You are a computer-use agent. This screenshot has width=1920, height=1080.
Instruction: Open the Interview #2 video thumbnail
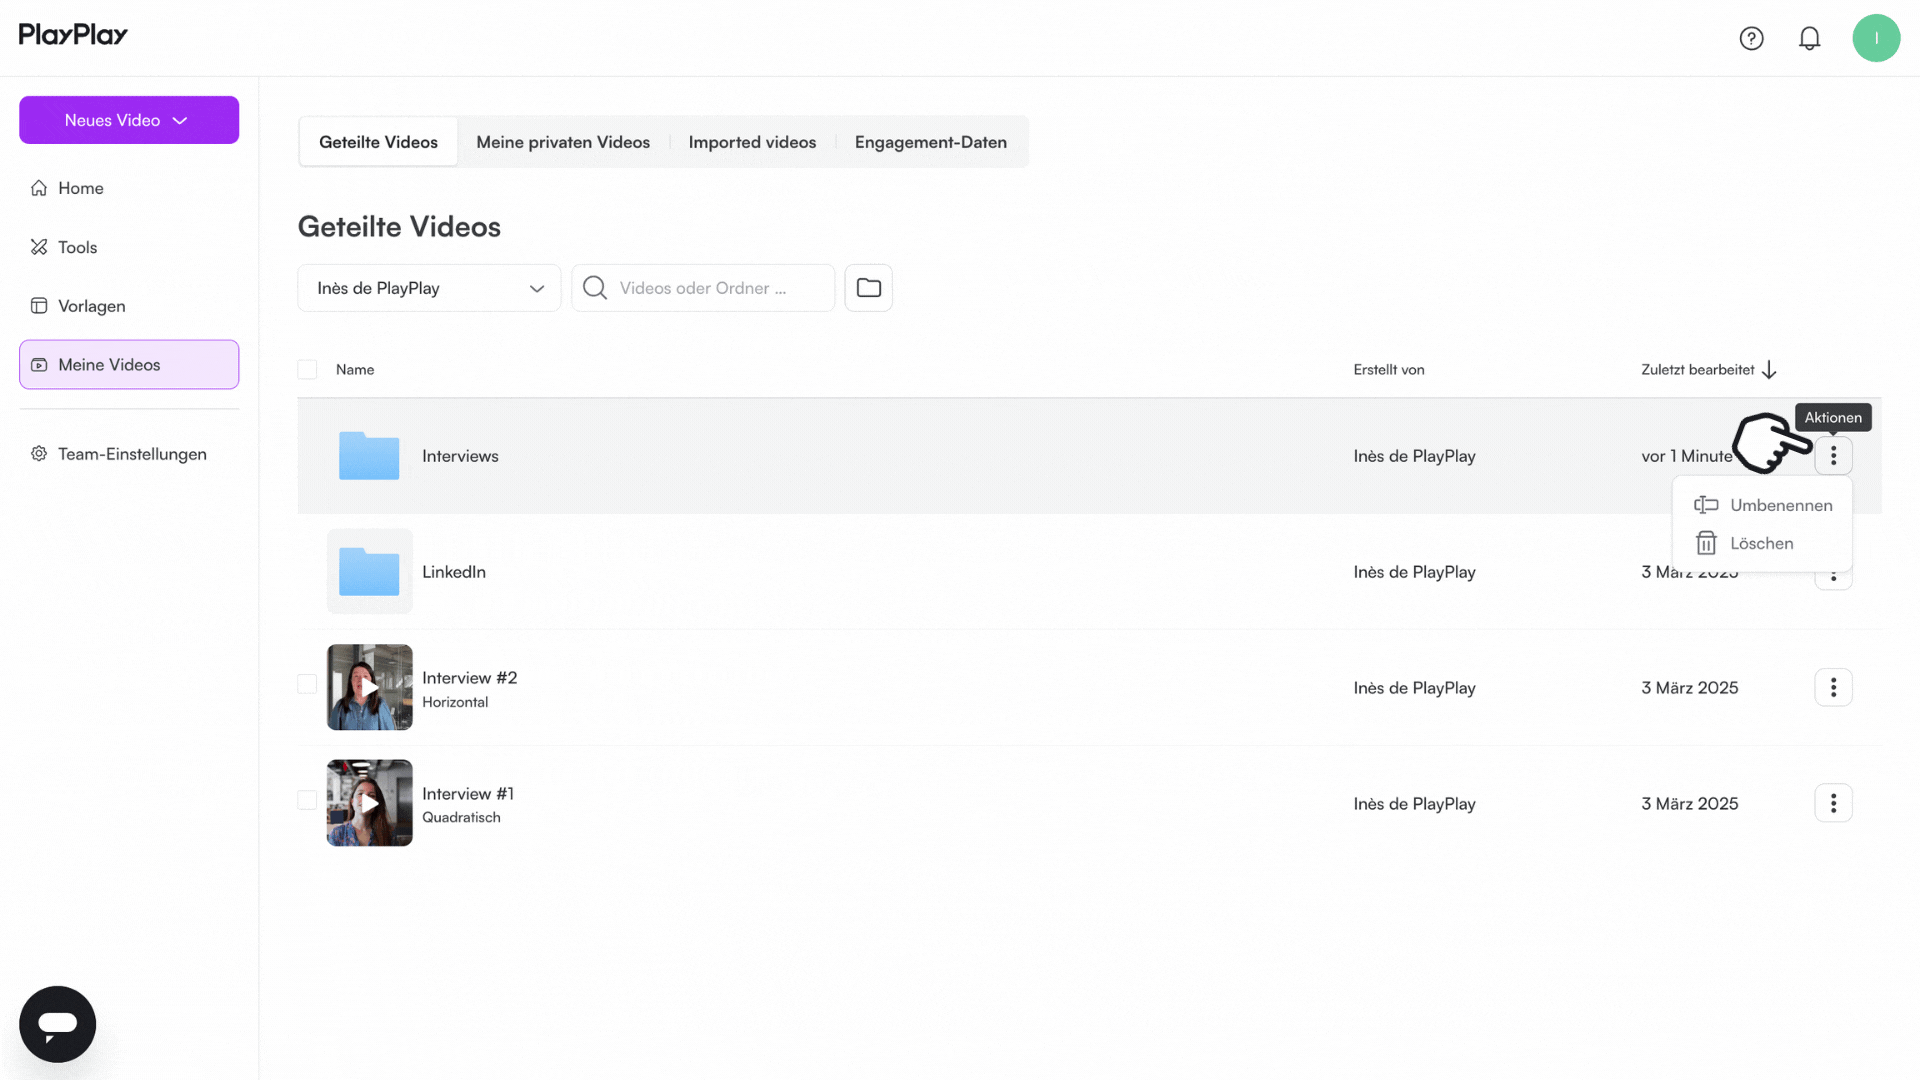tap(369, 687)
